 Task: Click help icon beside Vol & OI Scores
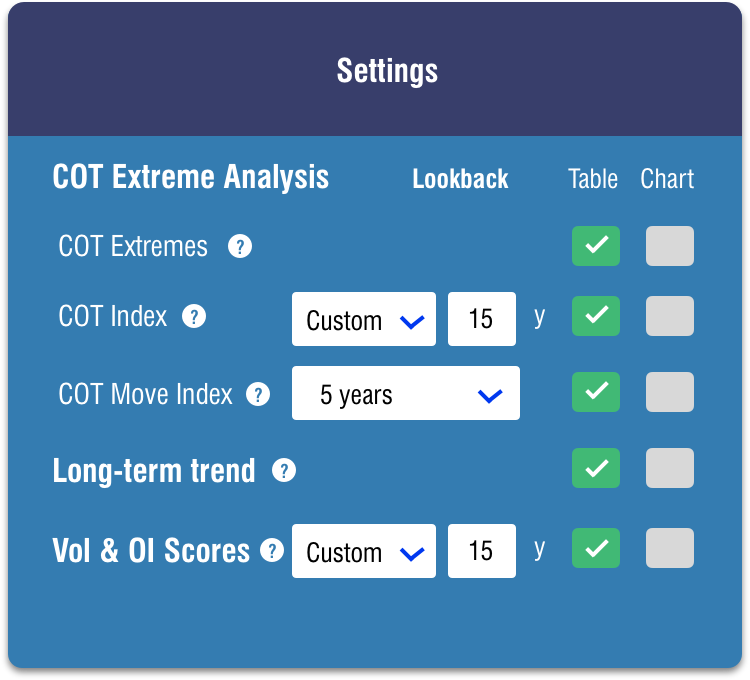pos(272,550)
